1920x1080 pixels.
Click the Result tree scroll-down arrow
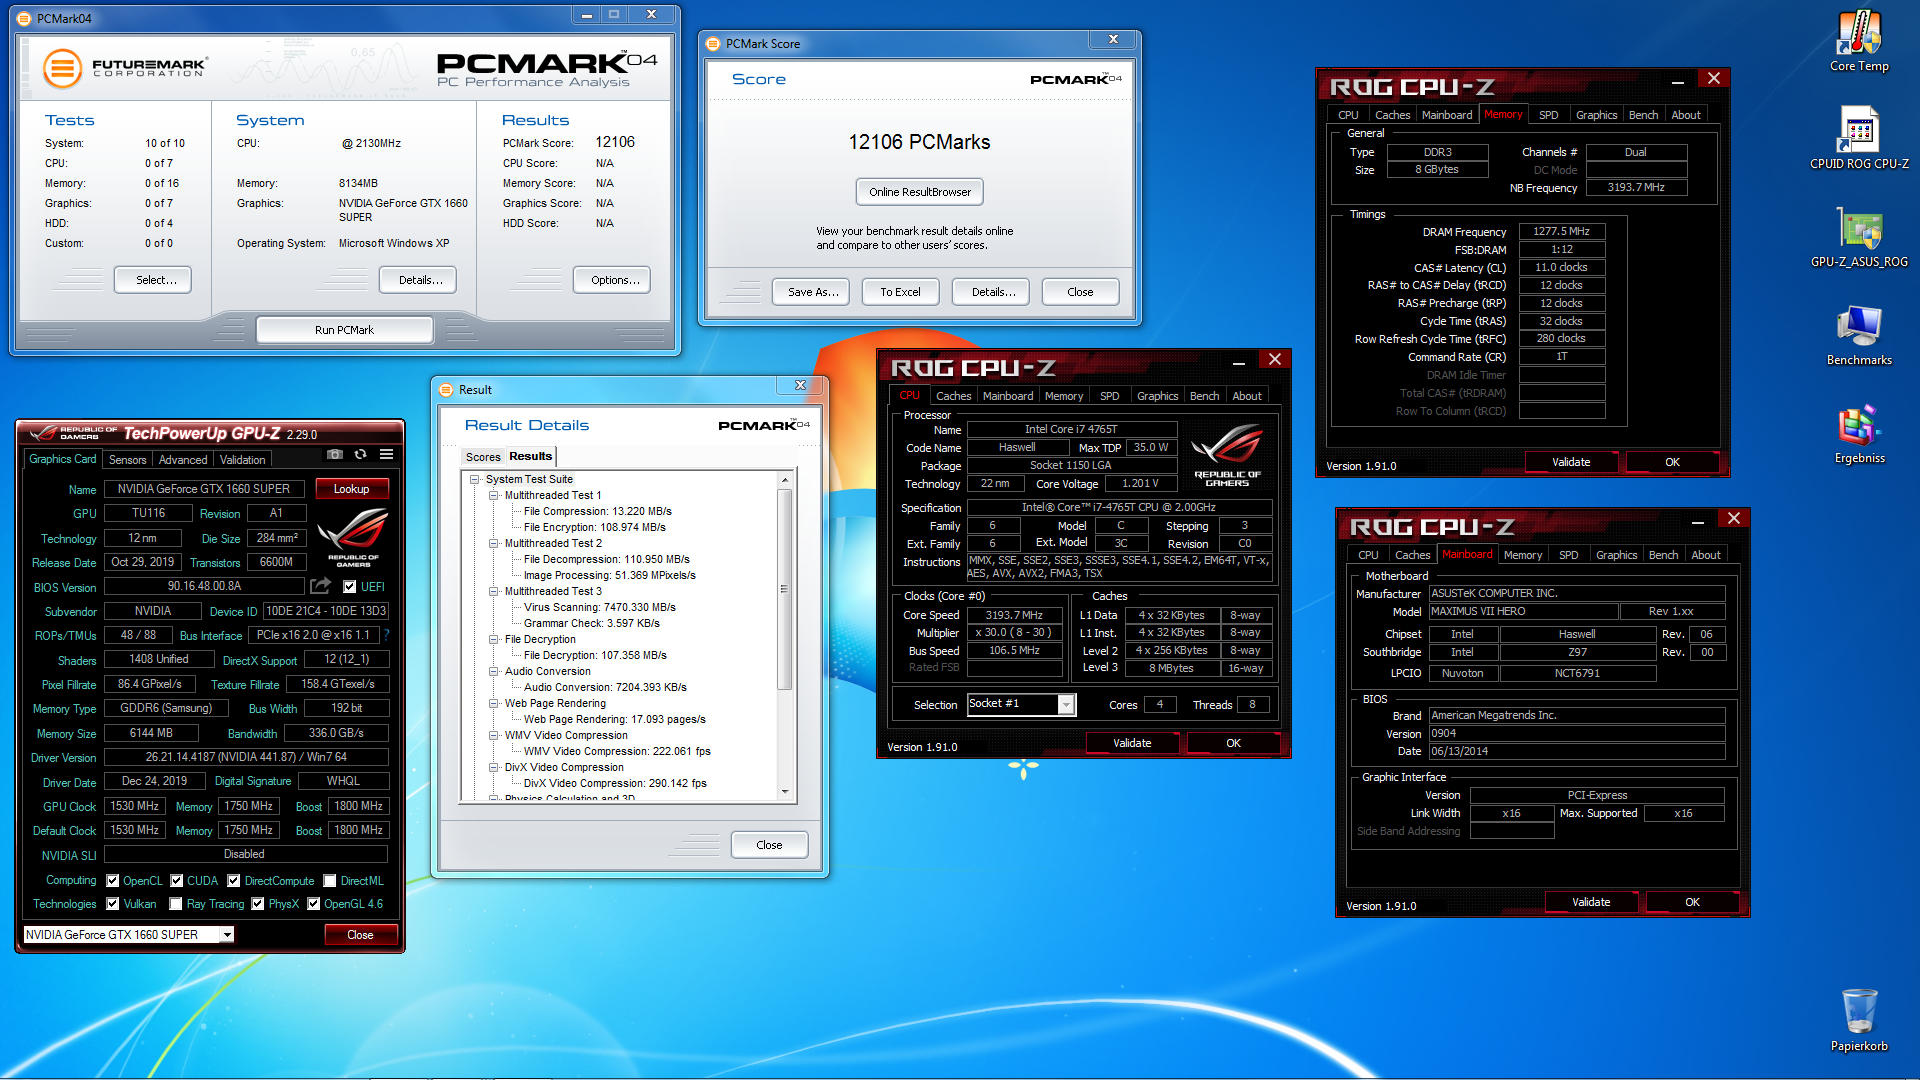(x=784, y=792)
